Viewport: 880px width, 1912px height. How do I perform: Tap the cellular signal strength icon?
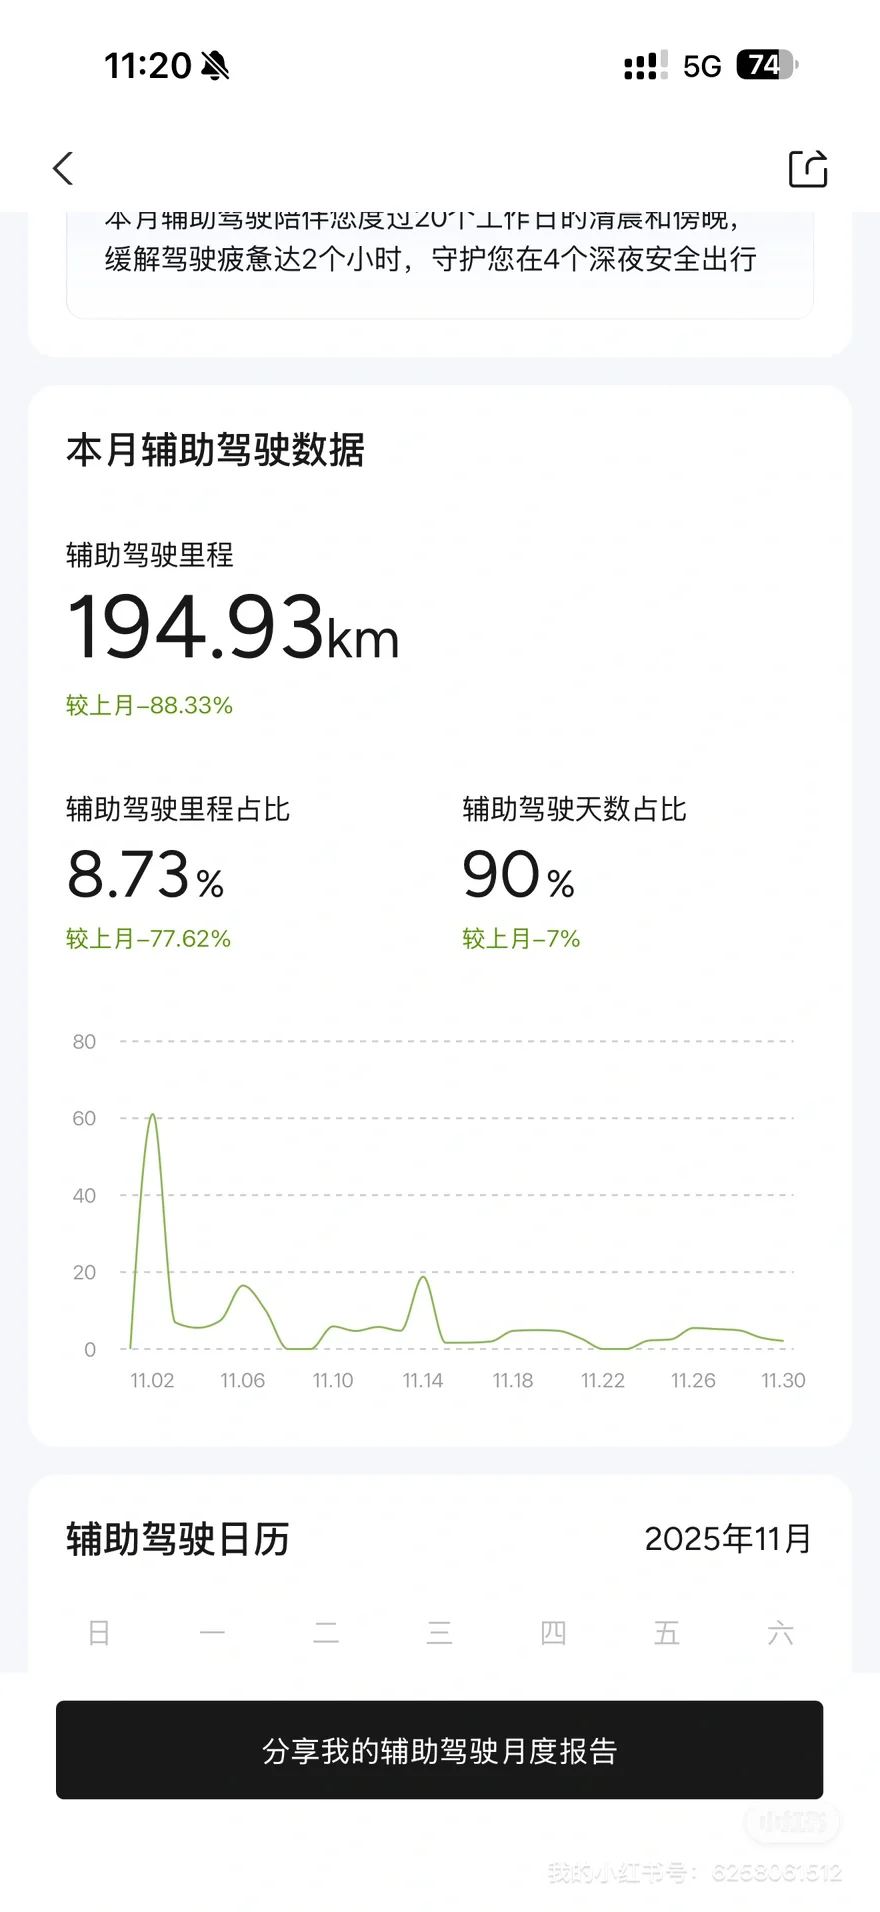click(x=645, y=66)
